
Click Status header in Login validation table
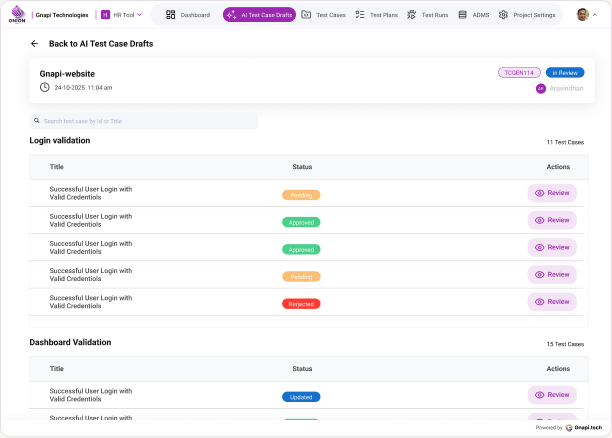pos(302,167)
